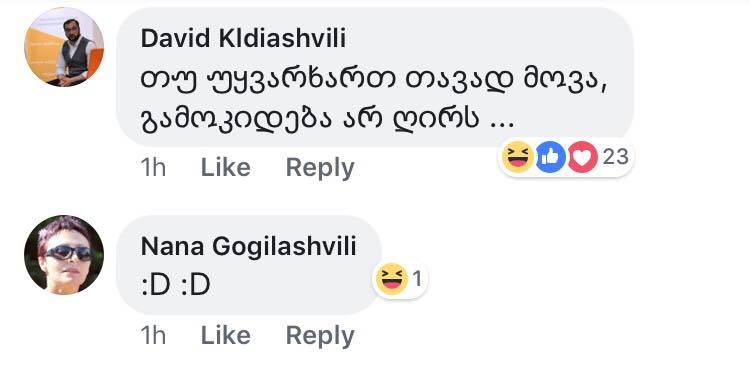Viewport: 750px width, 375px height.
Task: Reply to David Kldiashvili's comment
Action: (320, 168)
